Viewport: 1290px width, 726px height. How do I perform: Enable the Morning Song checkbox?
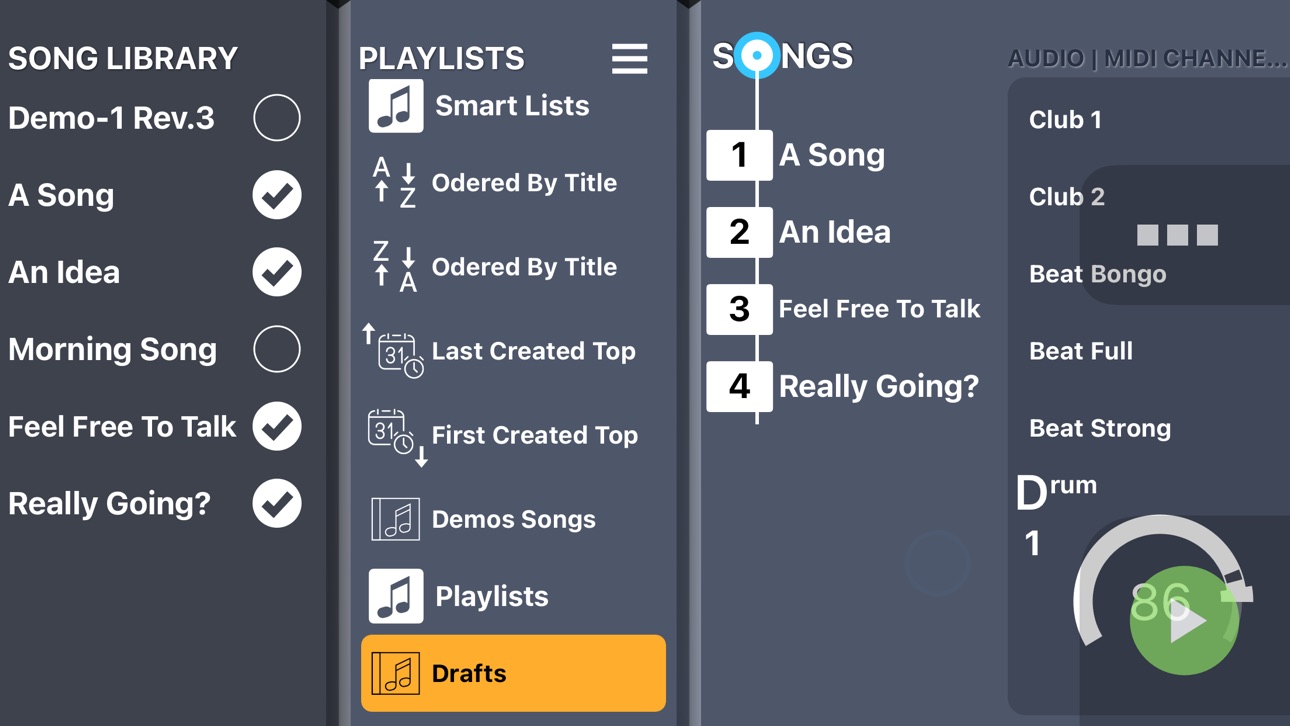click(277, 349)
